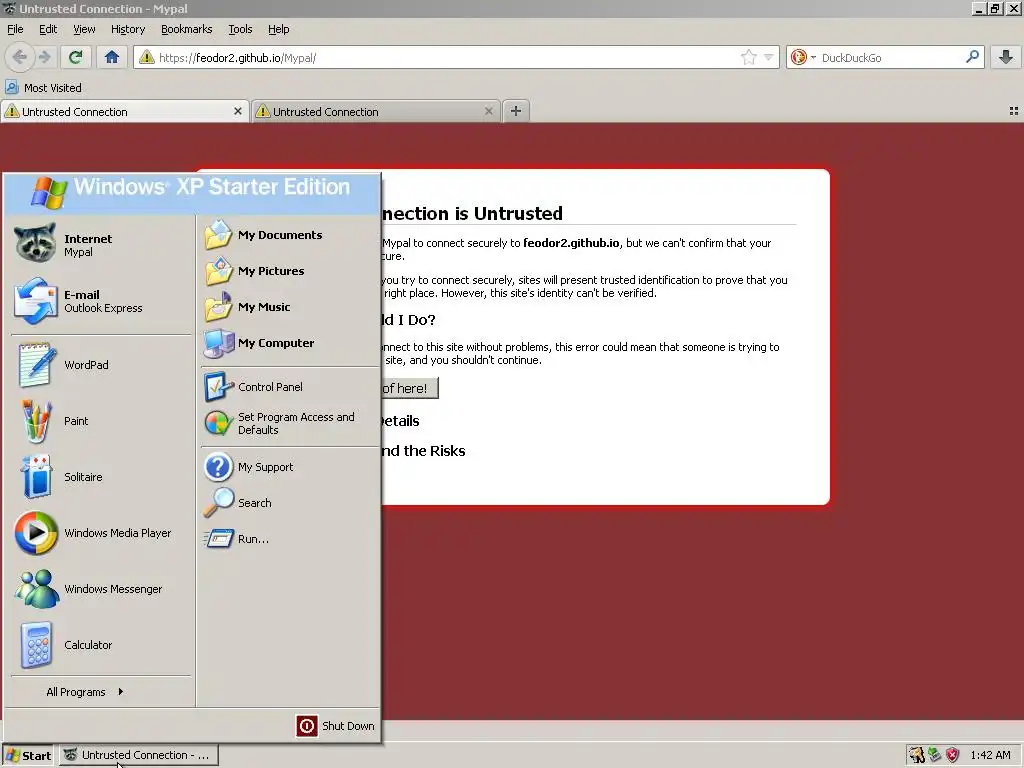Click the red Shut Down icon
1024x768 pixels.
click(307, 726)
